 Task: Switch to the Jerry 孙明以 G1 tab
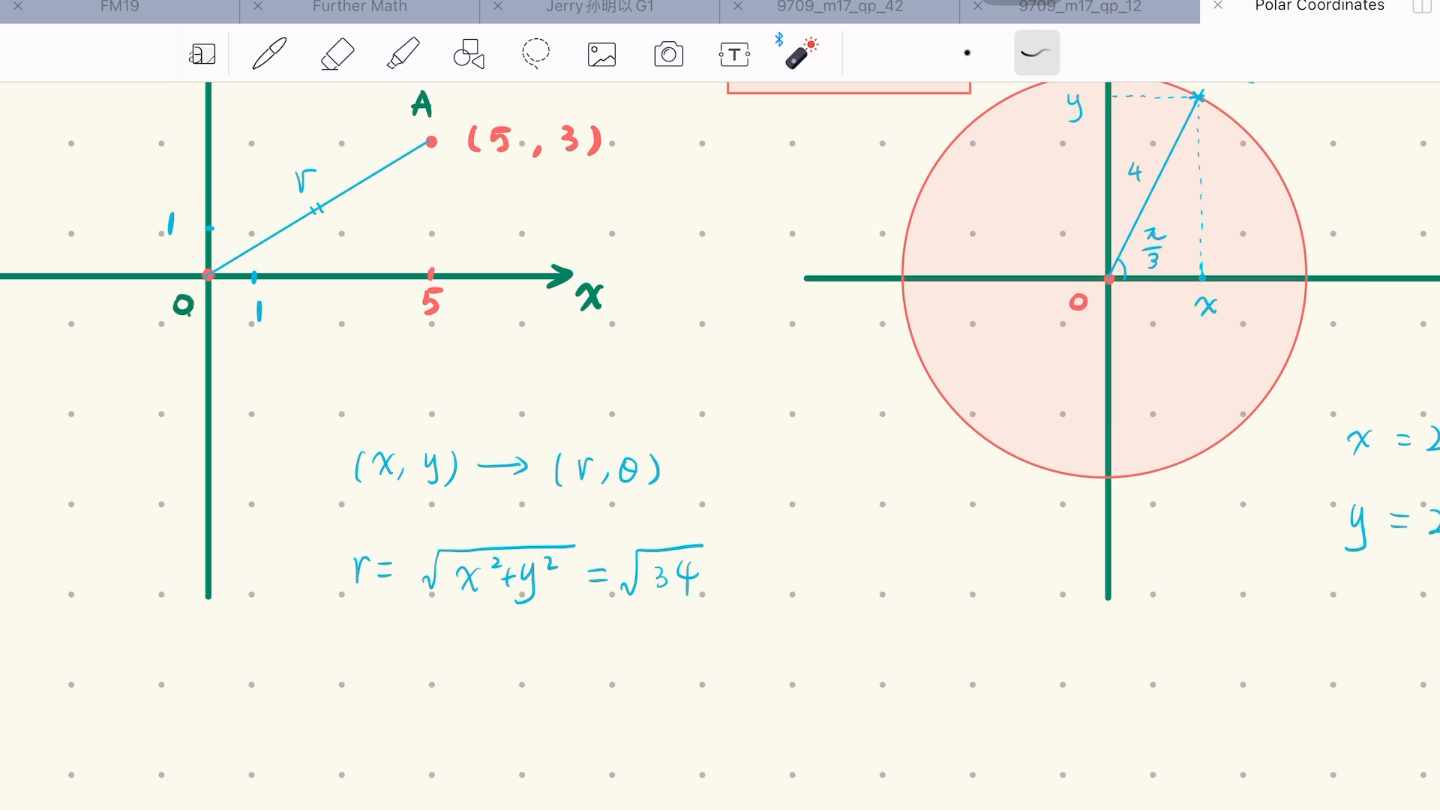pyautogui.click(x=600, y=7)
